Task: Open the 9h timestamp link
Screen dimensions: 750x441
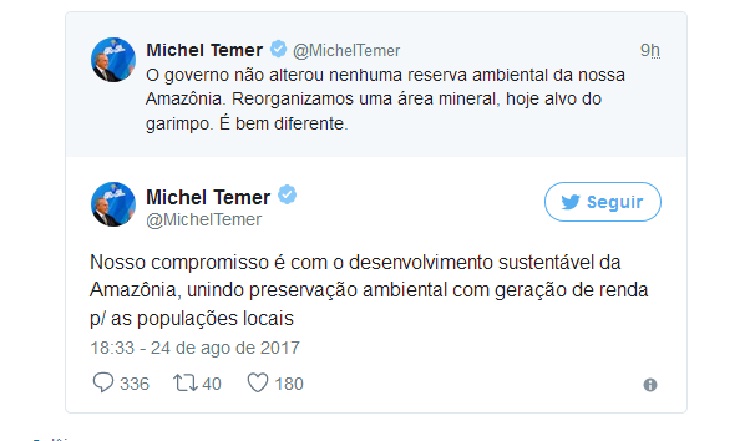Action: pos(650,50)
